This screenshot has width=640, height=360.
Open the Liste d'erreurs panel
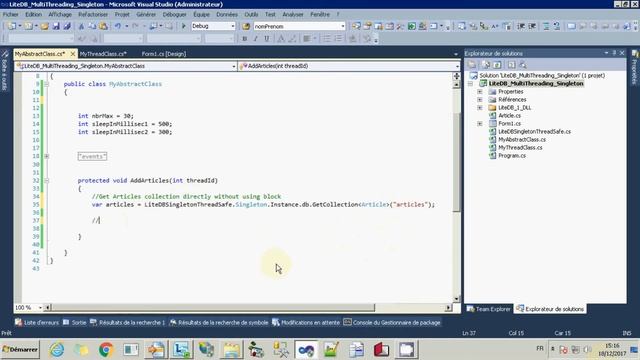pyautogui.click(x=37, y=322)
